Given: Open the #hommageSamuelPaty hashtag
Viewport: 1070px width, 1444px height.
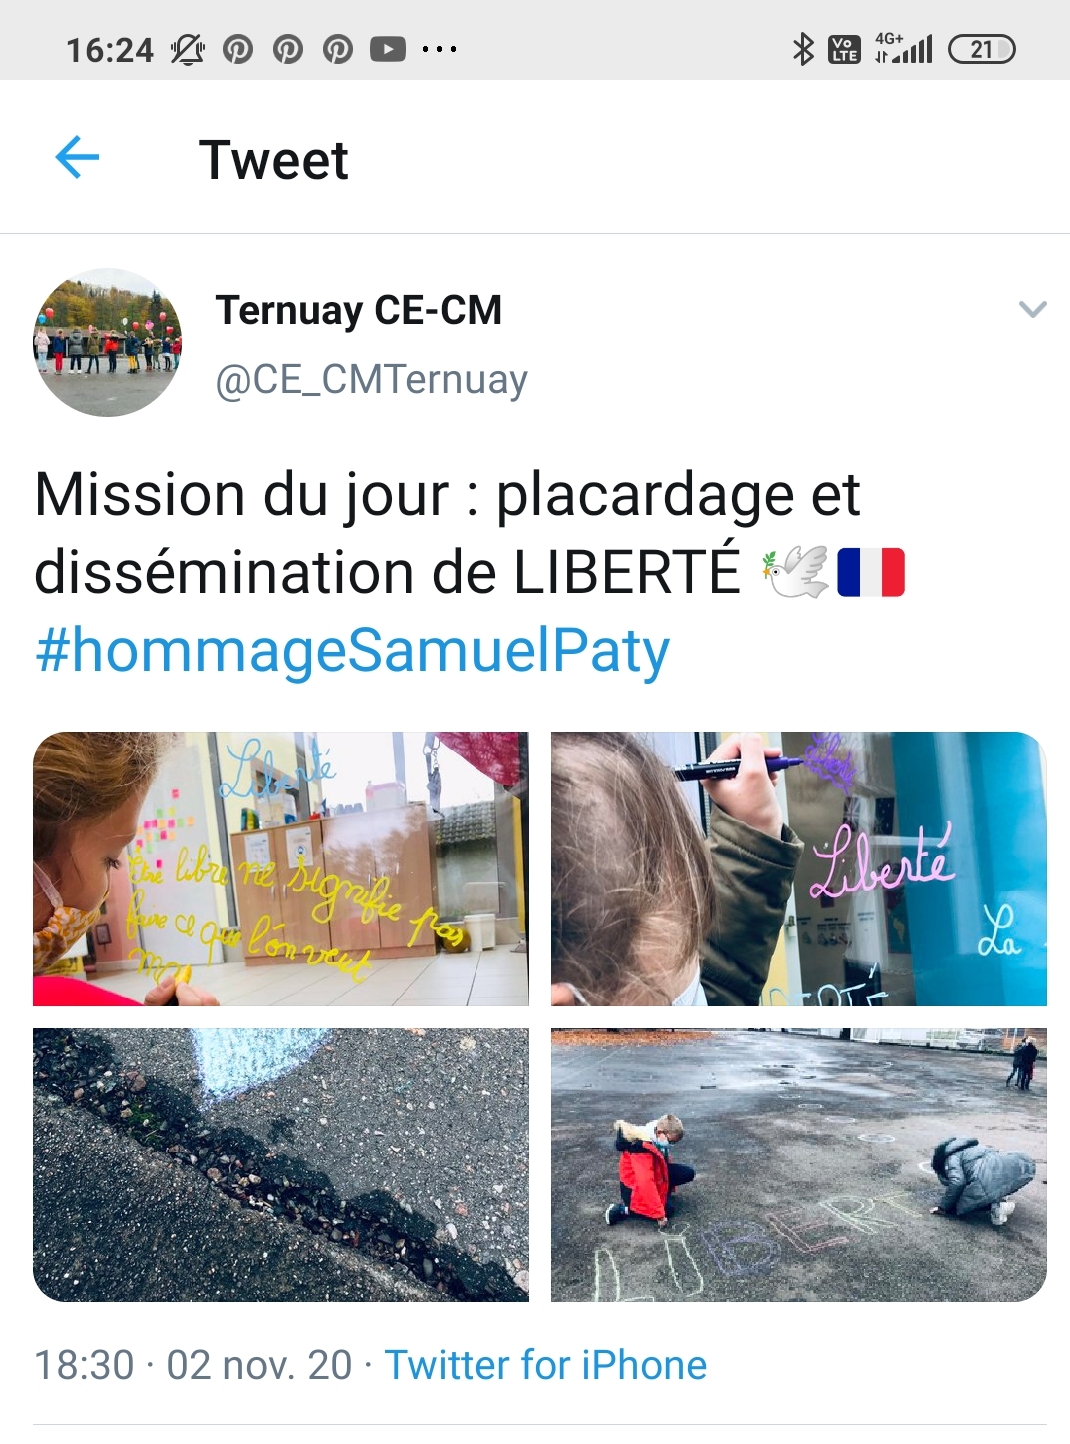Looking at the screenshot, I should pyautogui.click(x=352, y=651).
